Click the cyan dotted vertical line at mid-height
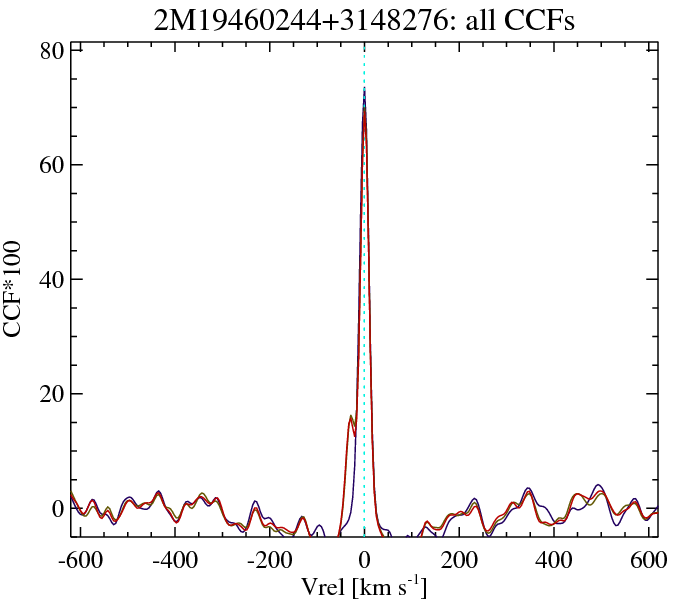Screen dimensions: 675x600 coord(364,290)
